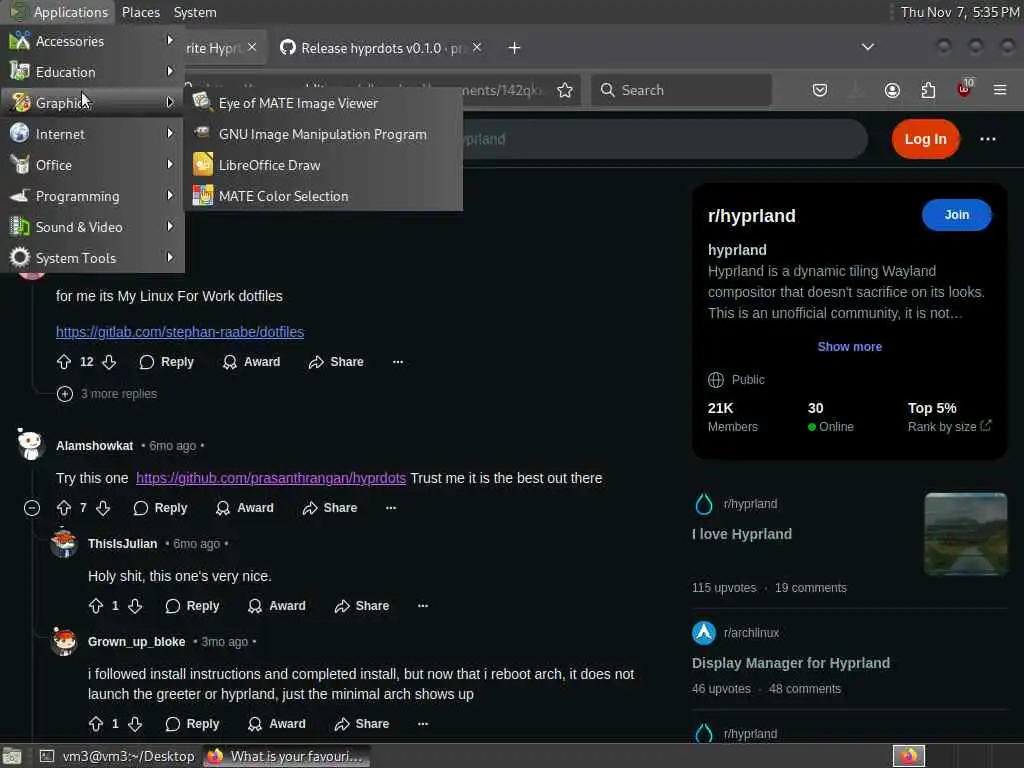Switch to Release hyprdots v0.1.0 tab
The width and height of the screenshot is (1024, 768).
[x=373, y=48]
